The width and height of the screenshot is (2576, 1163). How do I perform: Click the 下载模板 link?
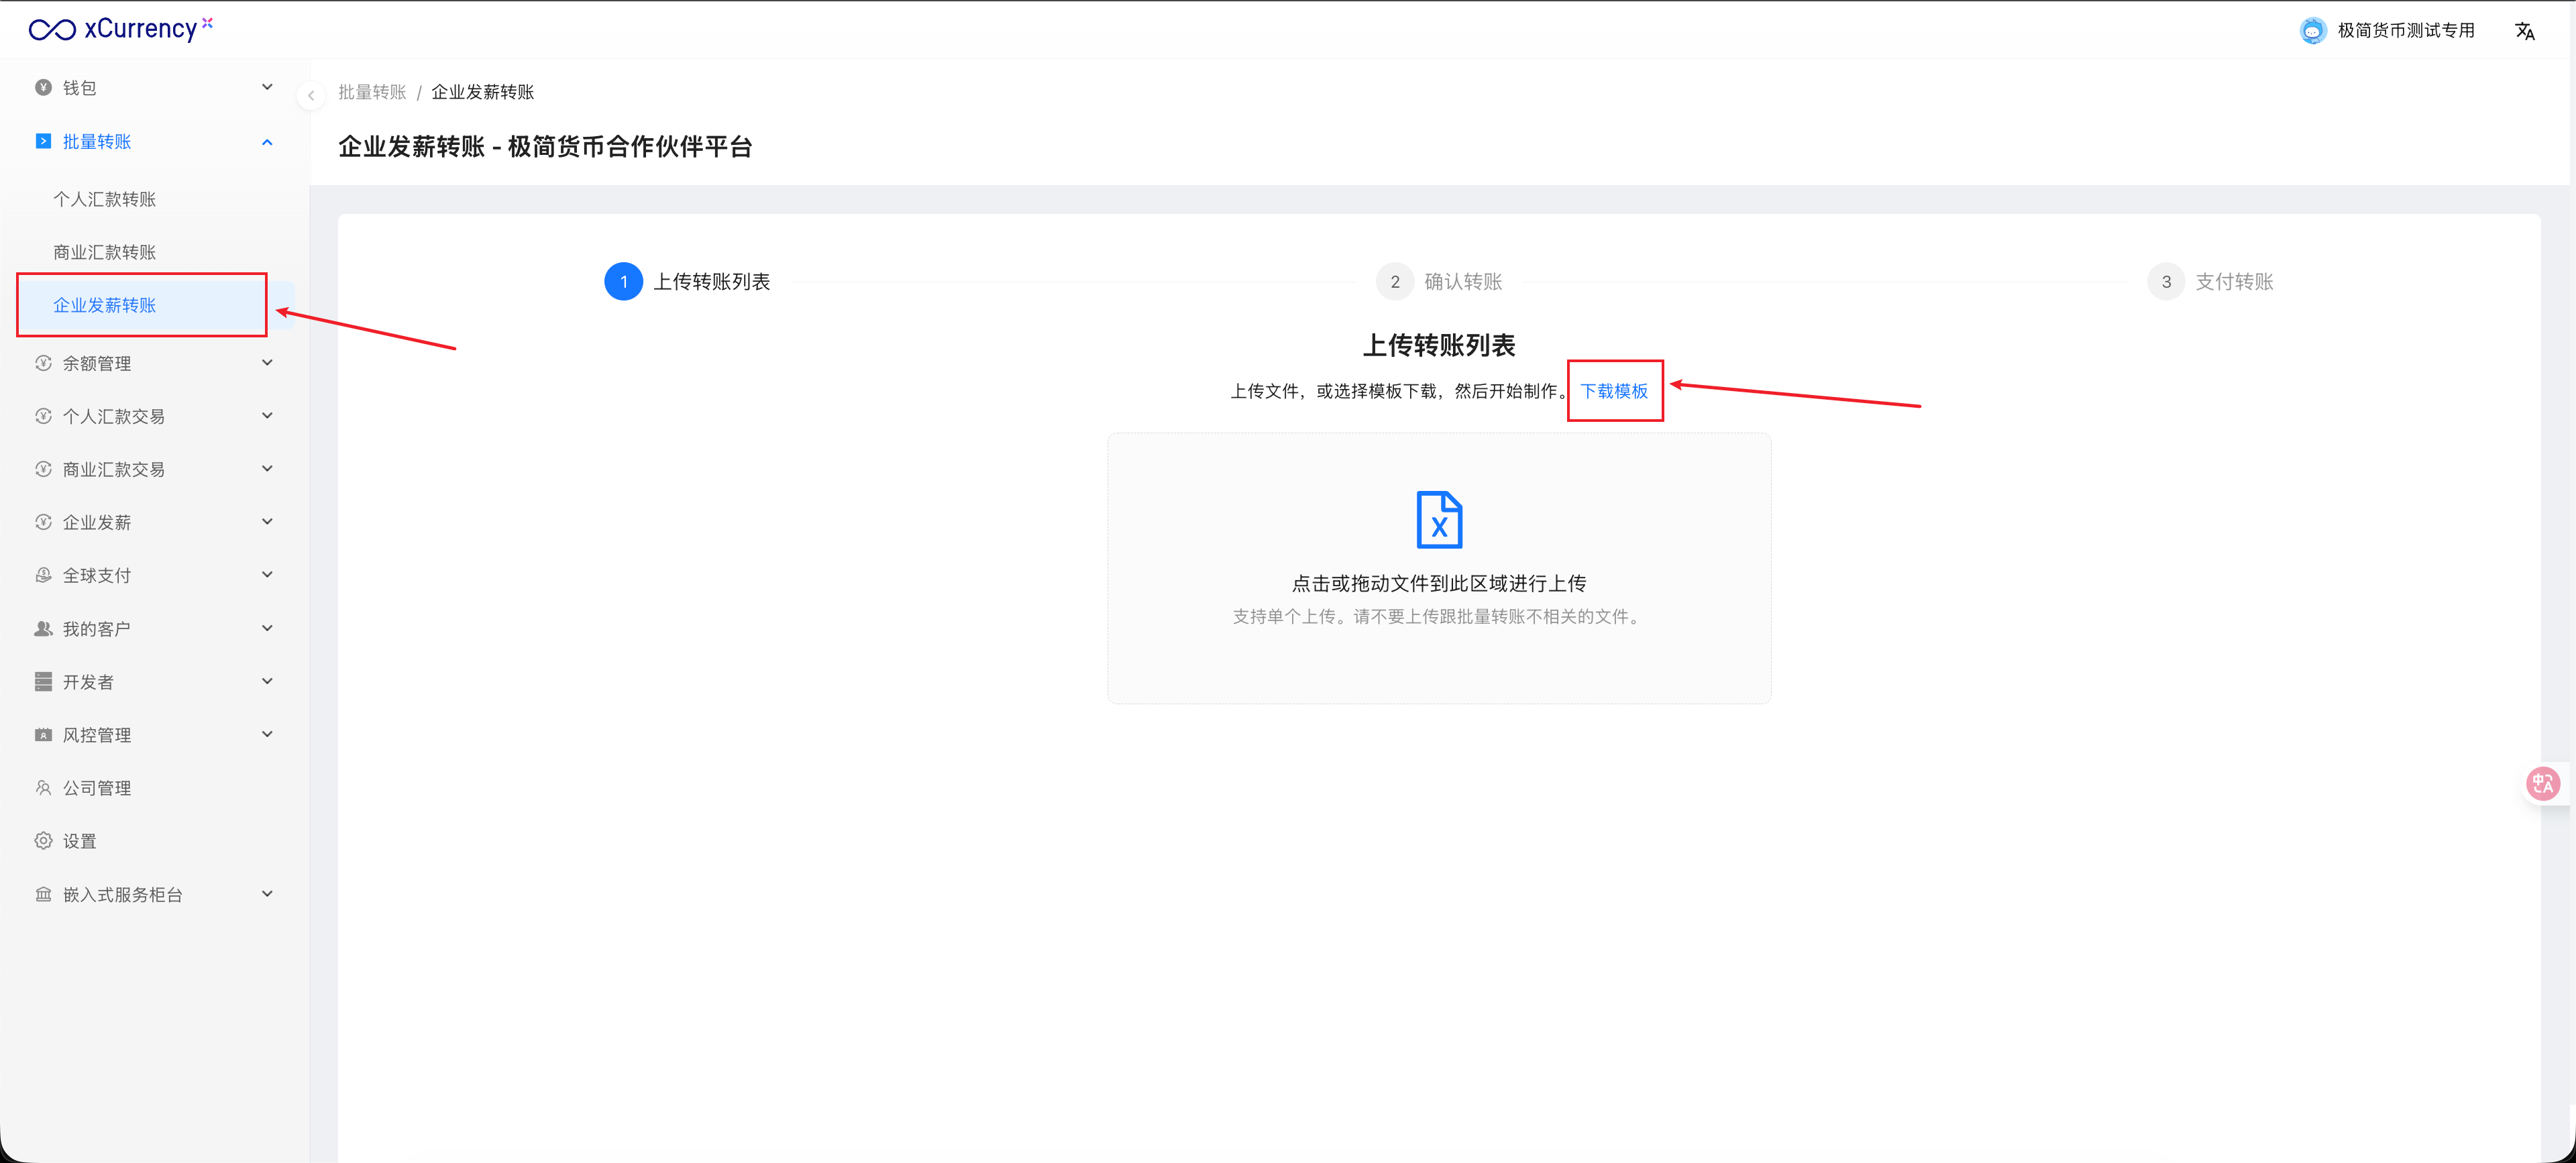coord(1613,391)
